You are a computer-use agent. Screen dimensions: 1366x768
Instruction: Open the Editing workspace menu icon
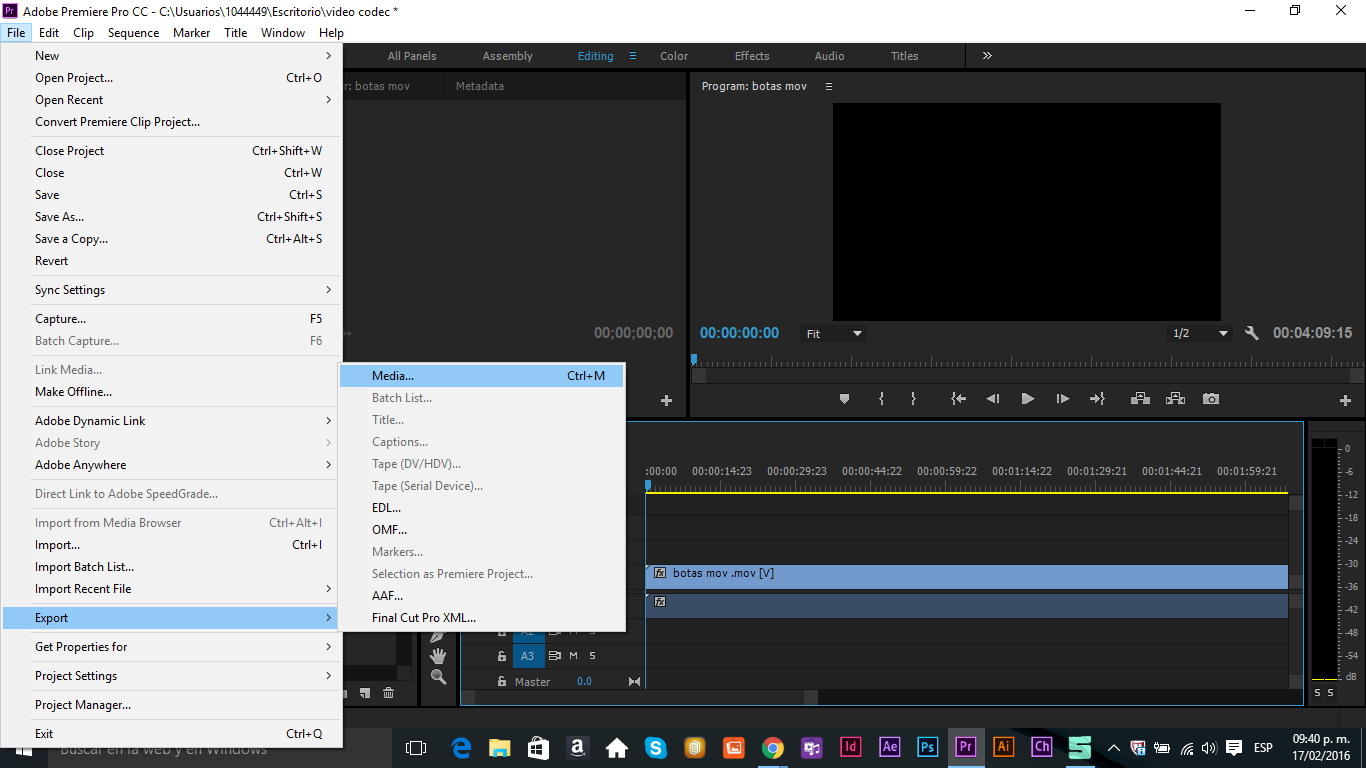(632, 56)
